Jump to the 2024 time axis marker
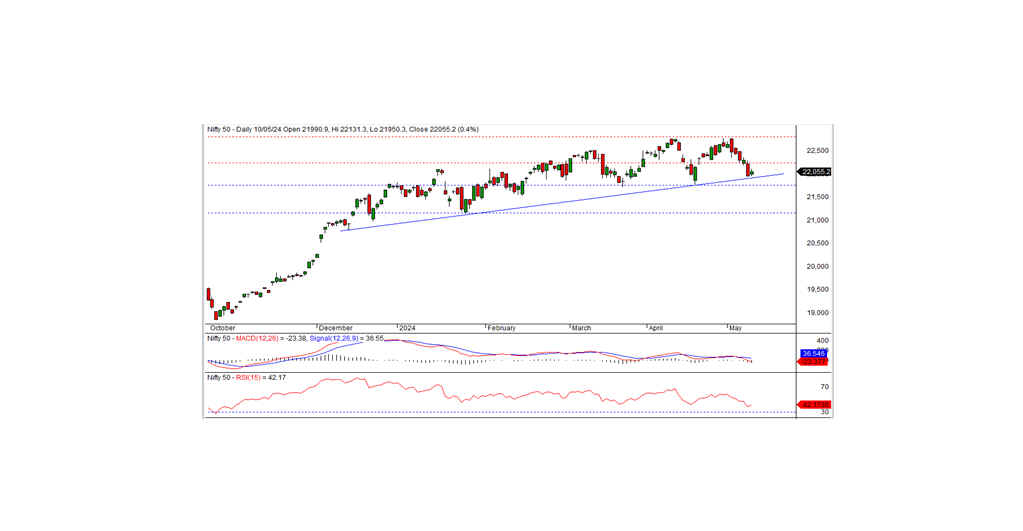 406,327
